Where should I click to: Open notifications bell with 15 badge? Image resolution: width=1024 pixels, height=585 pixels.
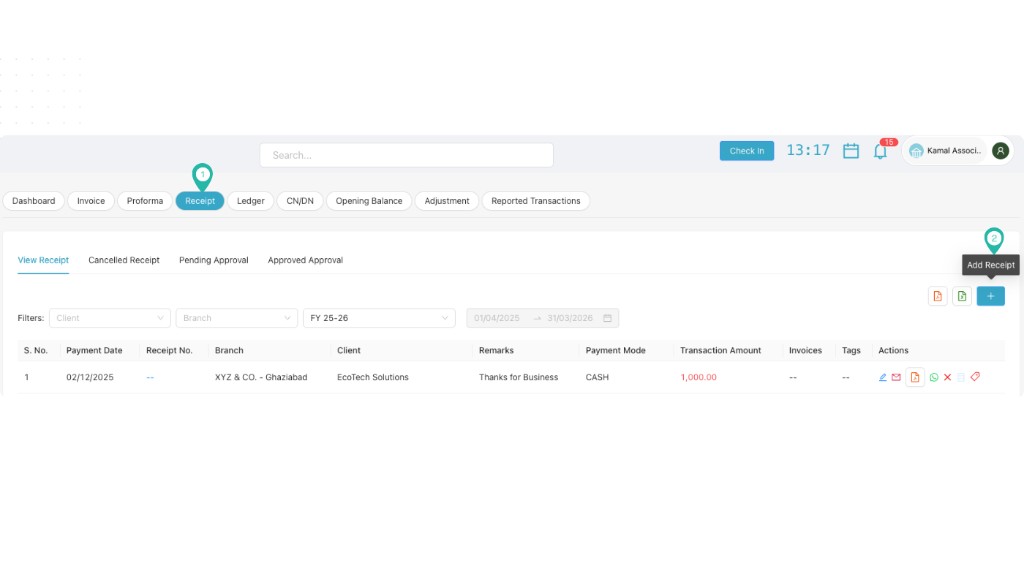880,151
